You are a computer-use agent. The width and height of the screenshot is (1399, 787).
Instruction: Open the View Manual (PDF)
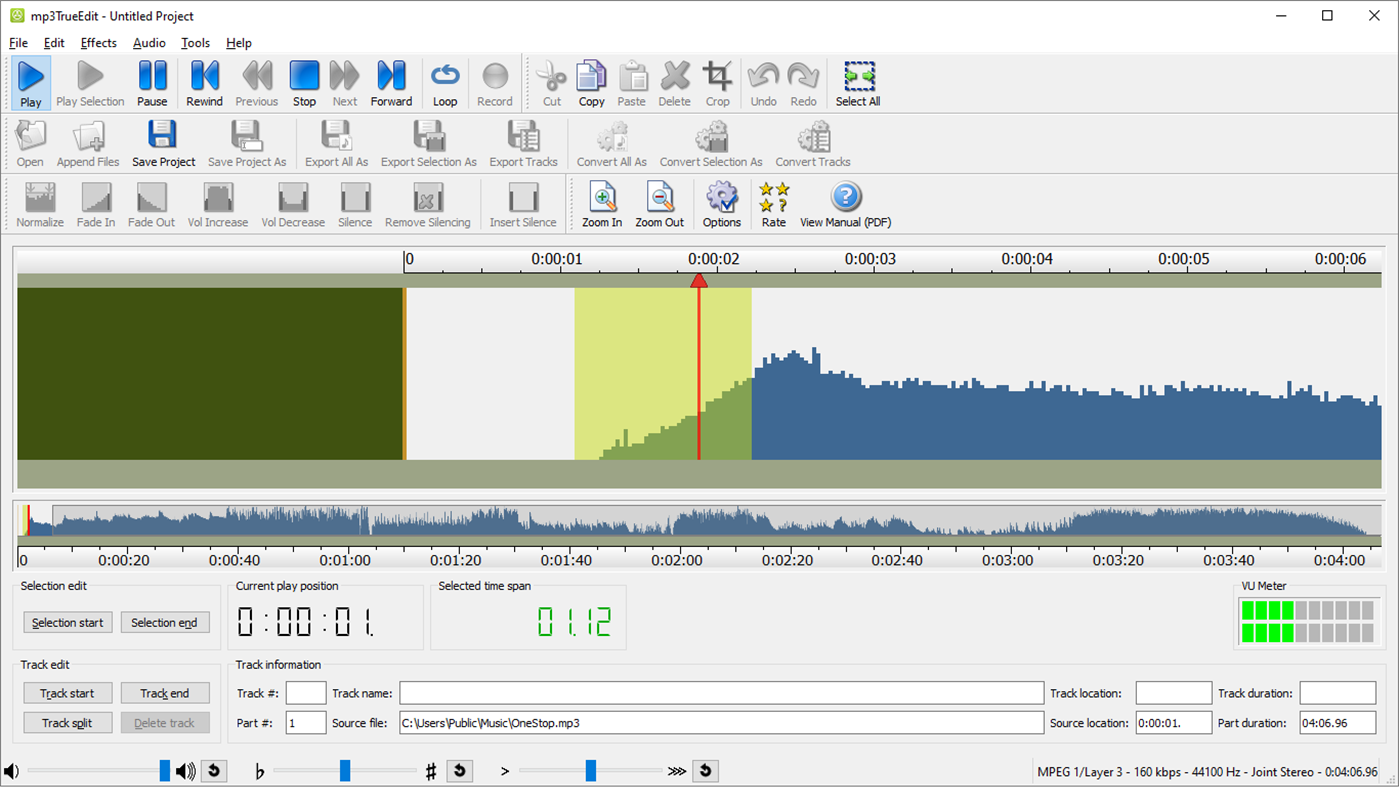click(845, 203)
